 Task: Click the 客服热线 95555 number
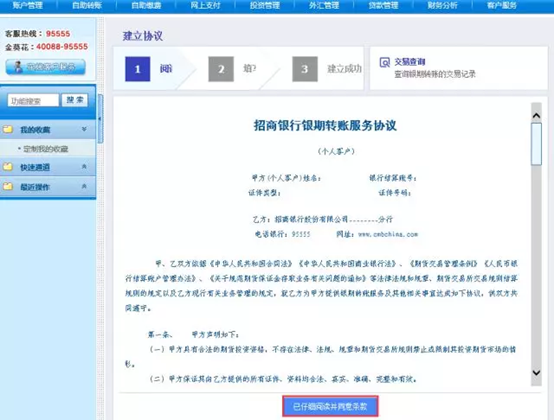click(x=58, y=34)
